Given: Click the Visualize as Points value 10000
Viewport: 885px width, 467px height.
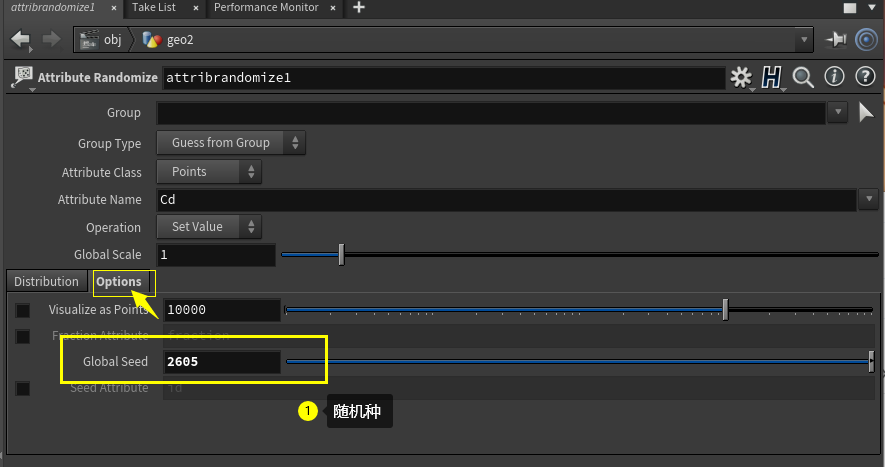Looking at the screenshot, I should [x=222, y=310].
